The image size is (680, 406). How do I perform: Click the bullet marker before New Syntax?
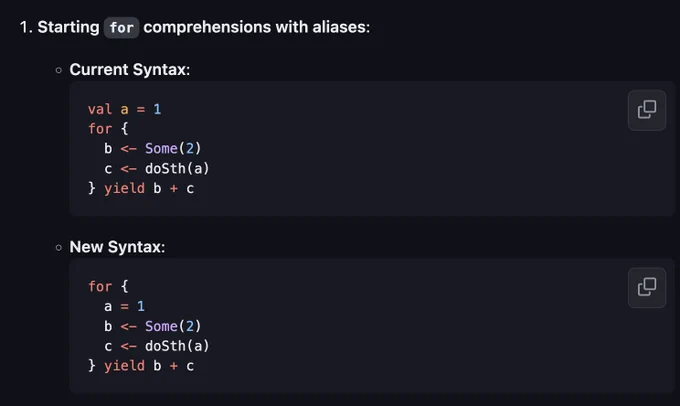click(x=59, y=248)
